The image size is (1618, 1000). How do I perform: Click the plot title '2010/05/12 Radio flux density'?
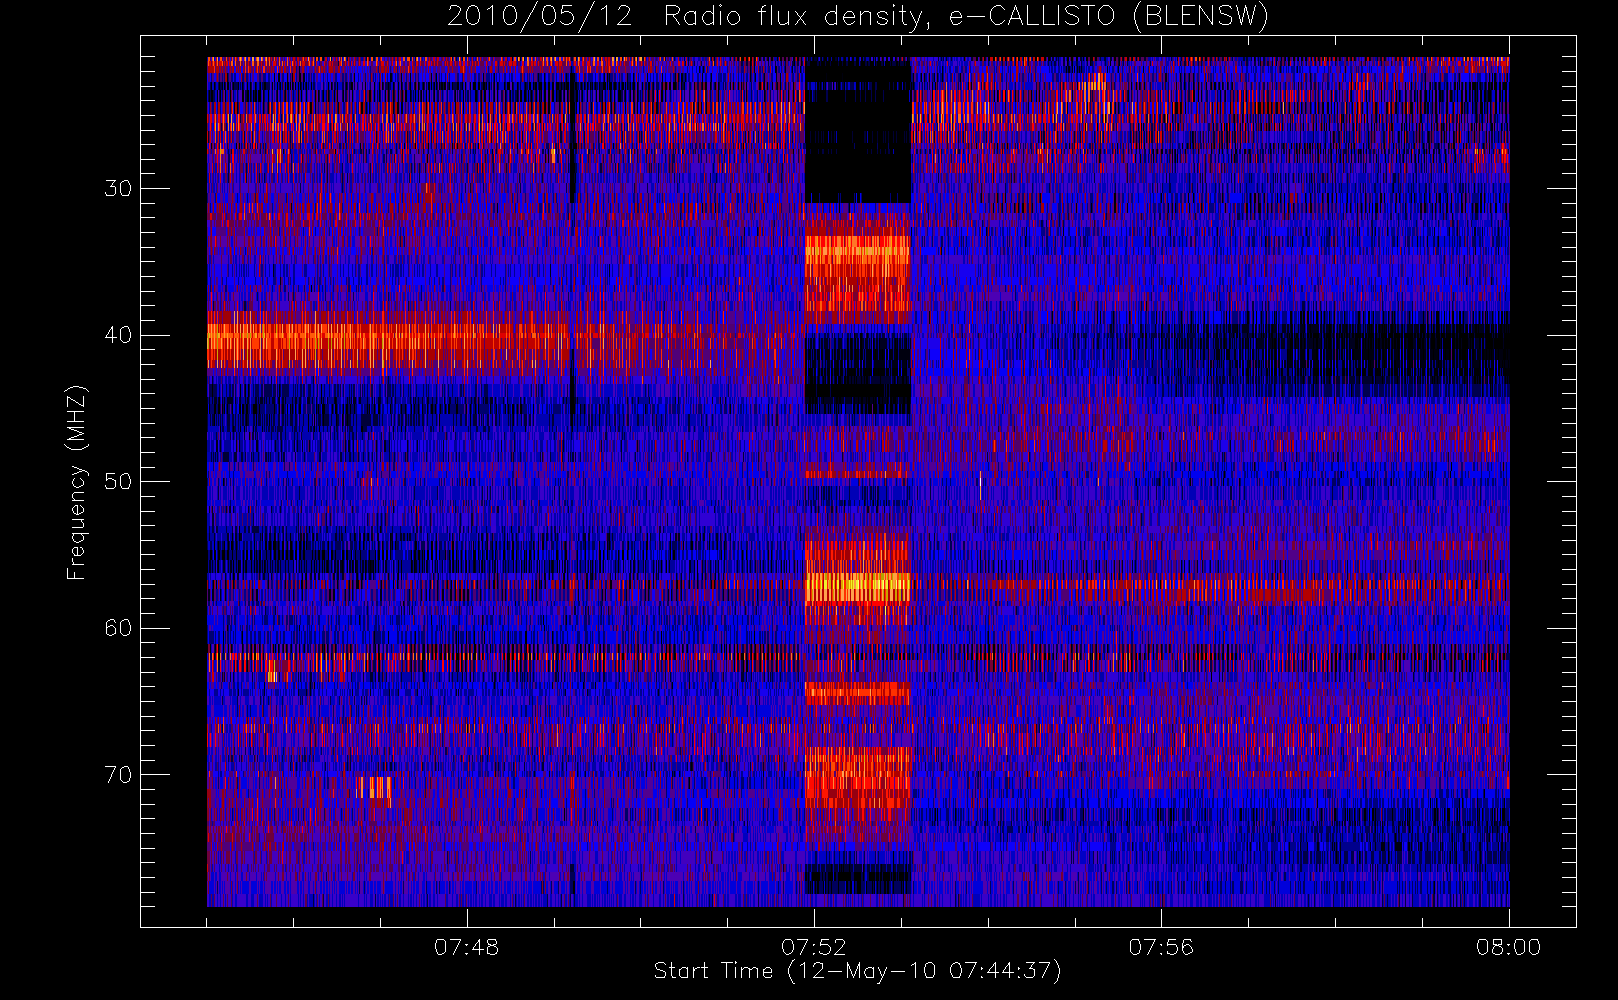[857, 16]
